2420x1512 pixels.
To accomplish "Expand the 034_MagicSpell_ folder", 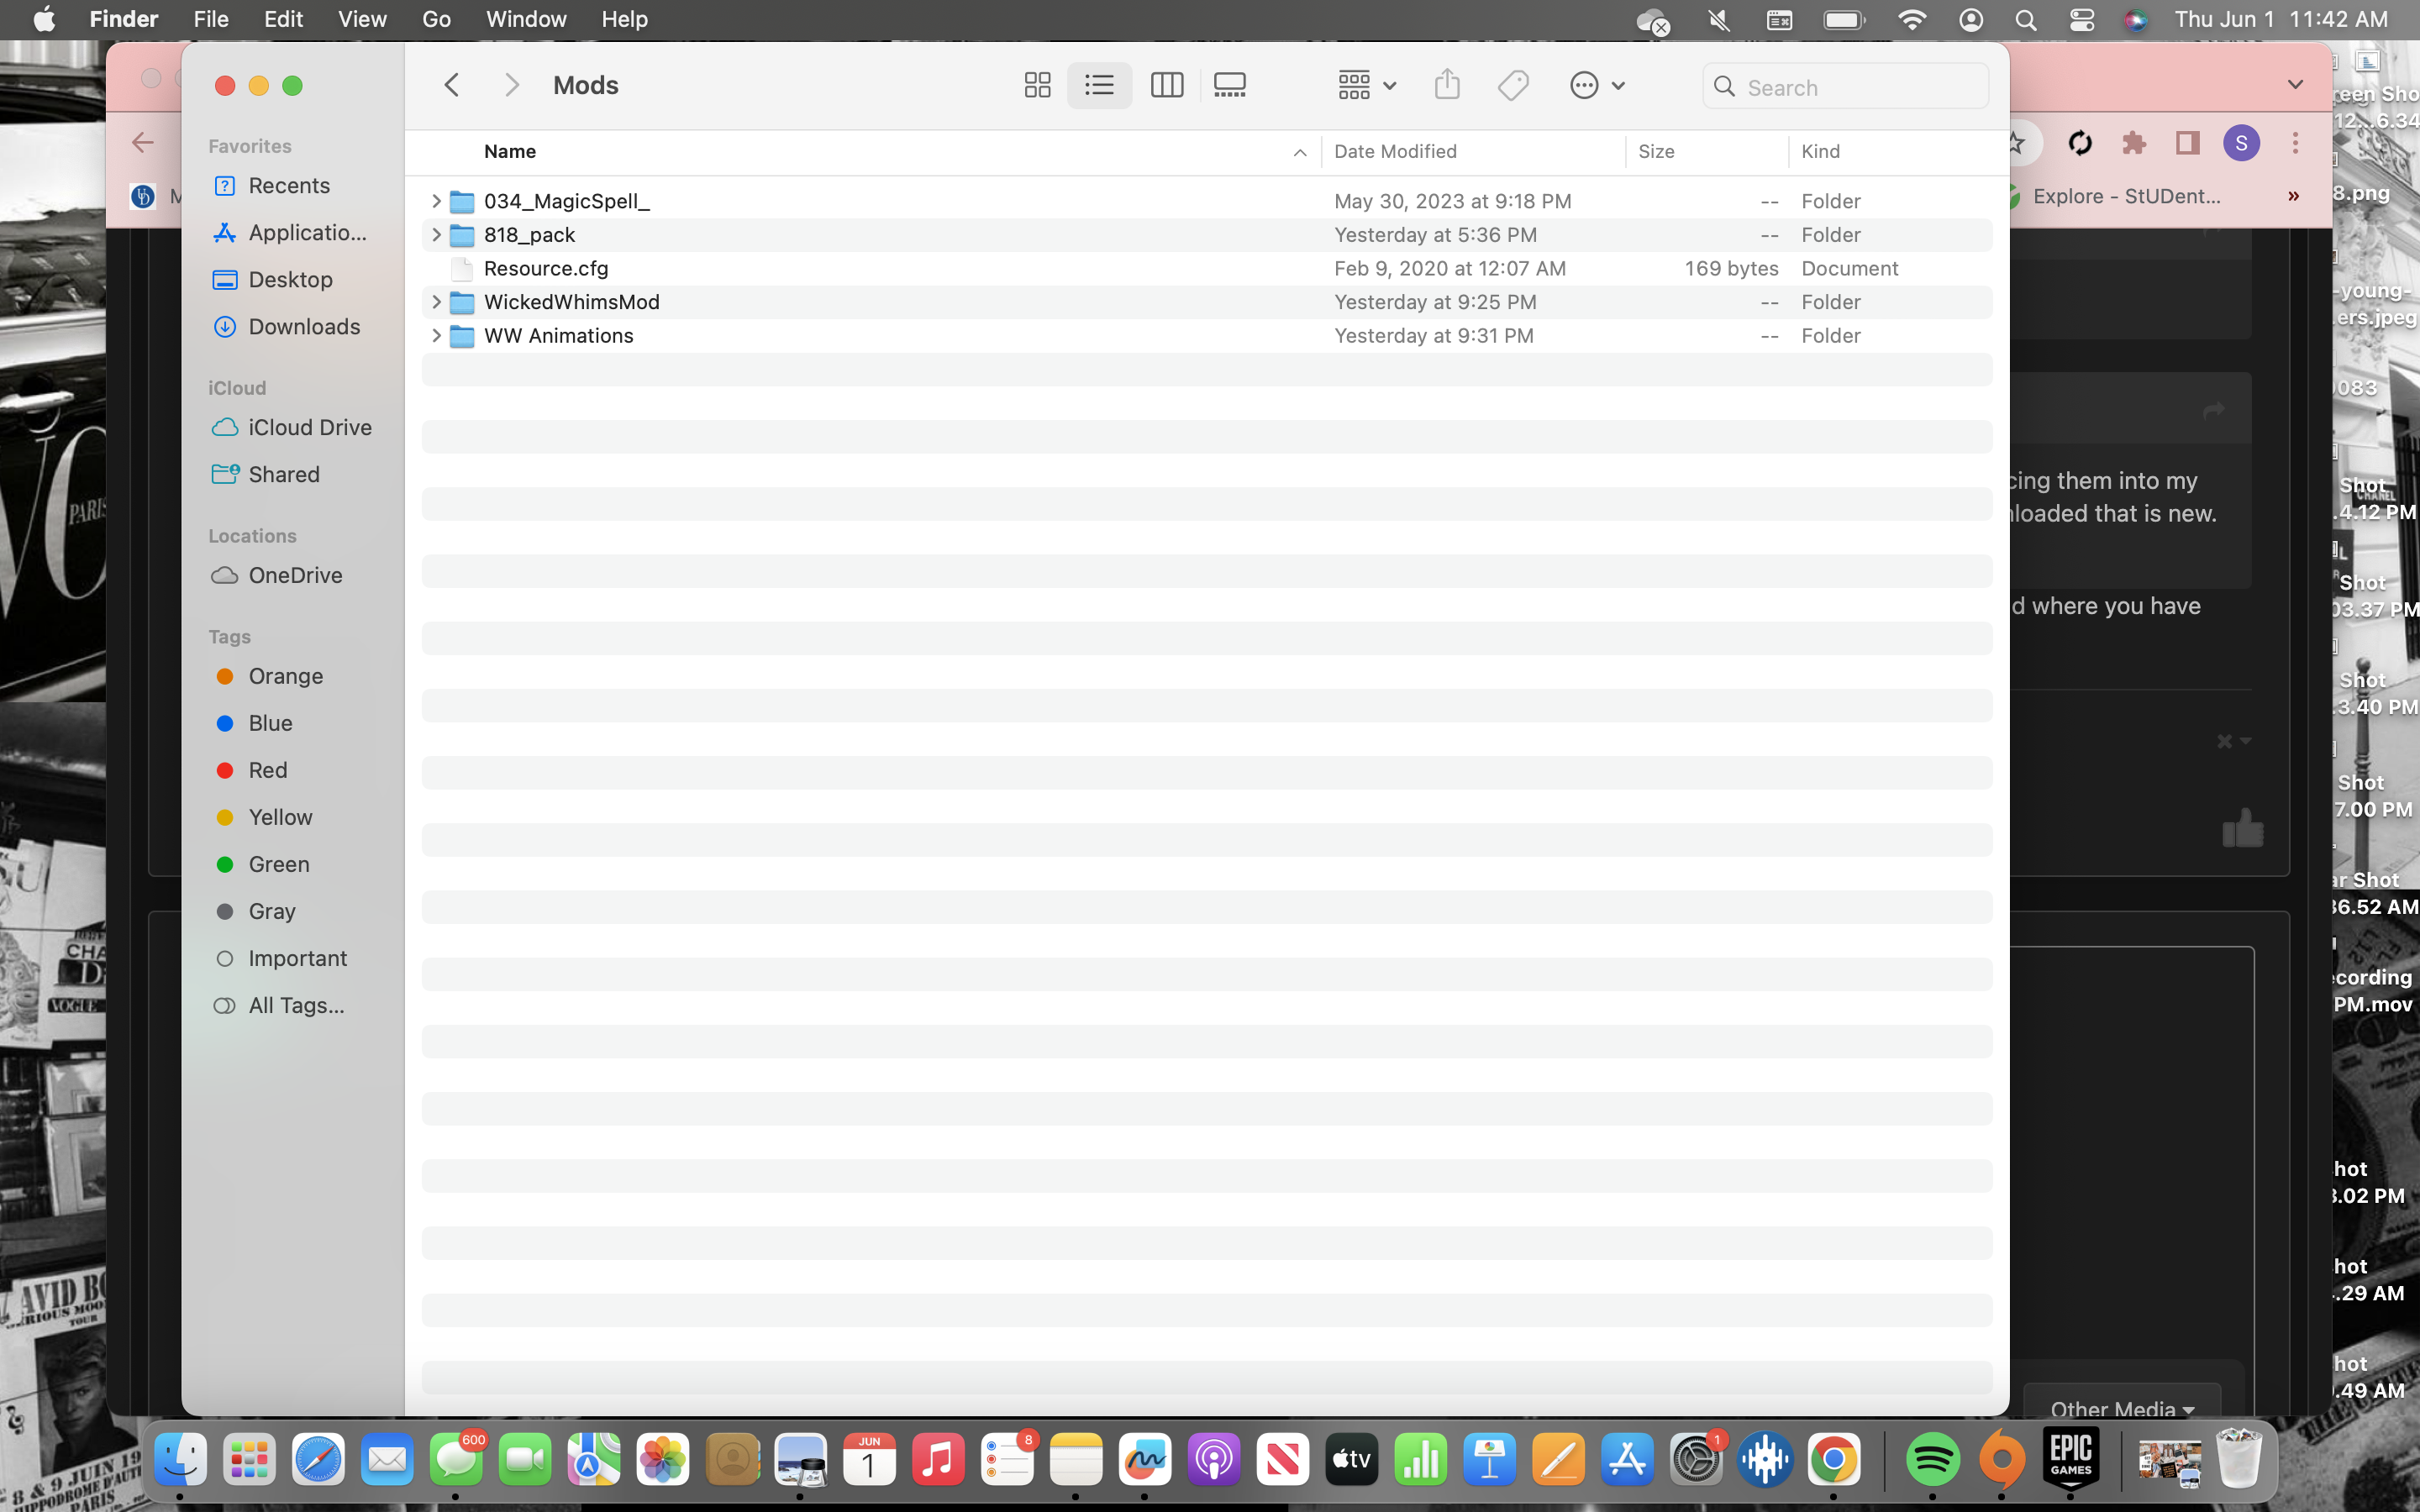I will click(436, 201).
